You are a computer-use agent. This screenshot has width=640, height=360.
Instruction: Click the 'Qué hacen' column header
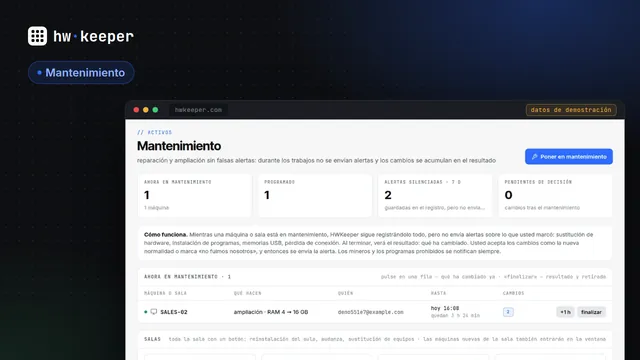(x=247, y=293)
